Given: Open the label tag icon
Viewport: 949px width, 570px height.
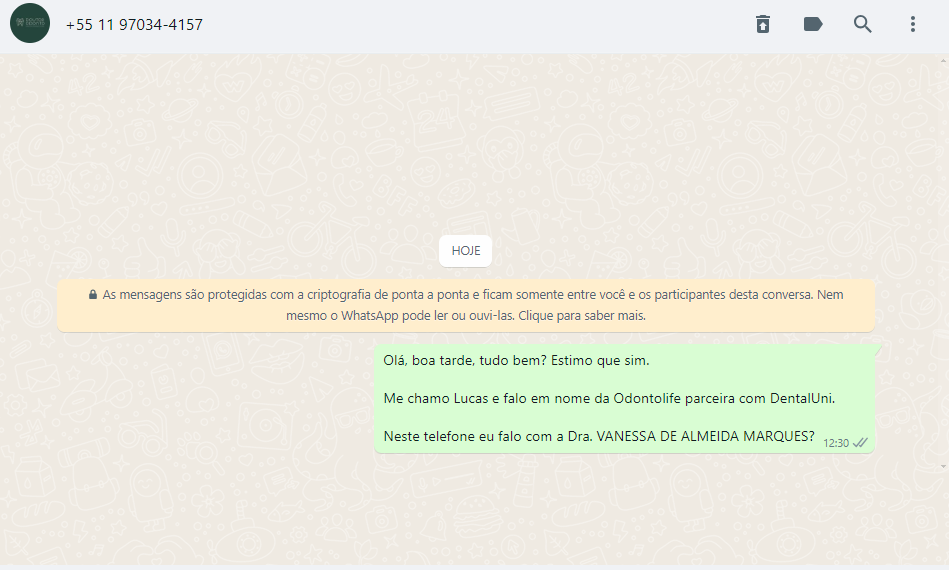Looking at the screenshot, I should coord(813,24).
